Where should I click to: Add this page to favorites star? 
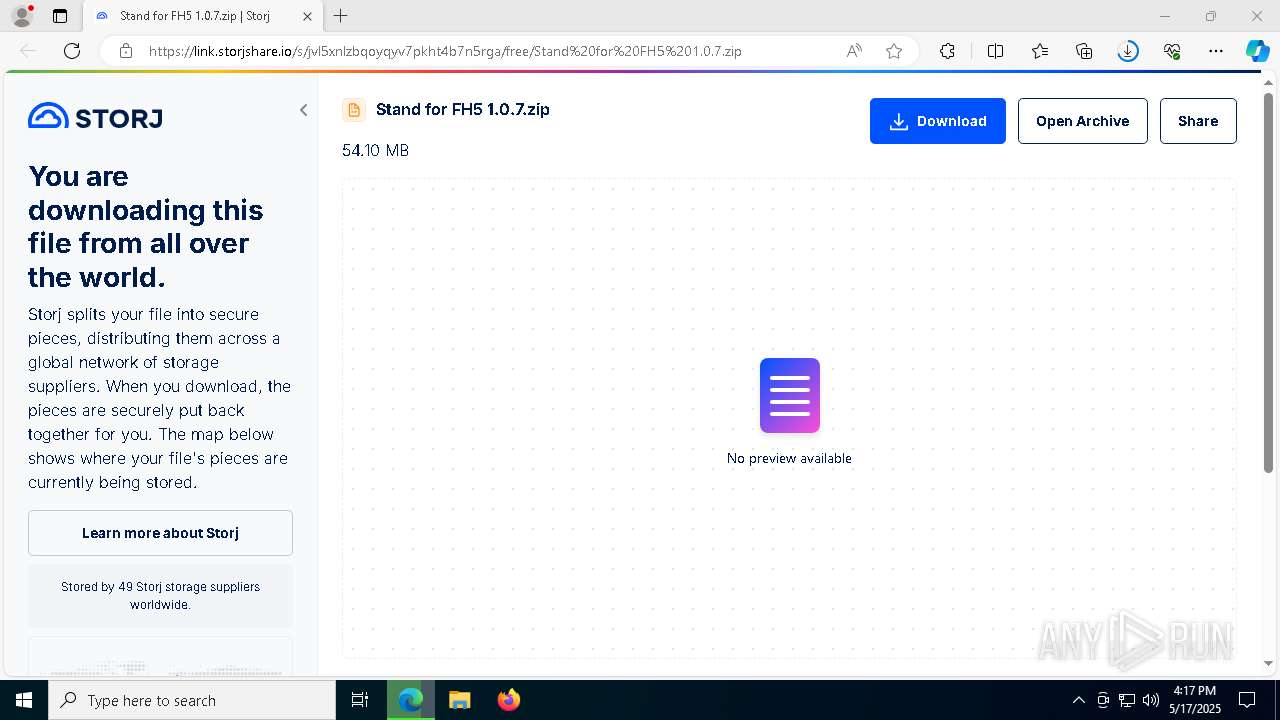[x=894, y=51]
